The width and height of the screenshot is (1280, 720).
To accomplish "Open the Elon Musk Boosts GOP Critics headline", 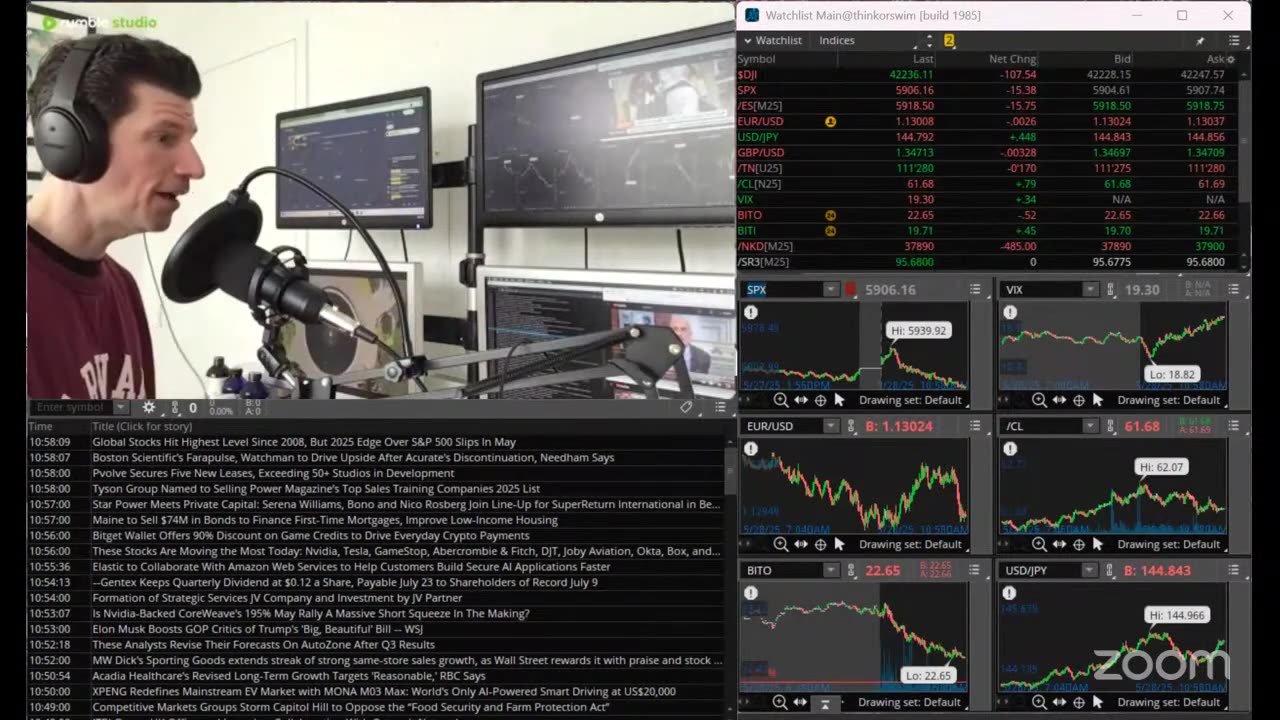I will [x=257, y=629].
